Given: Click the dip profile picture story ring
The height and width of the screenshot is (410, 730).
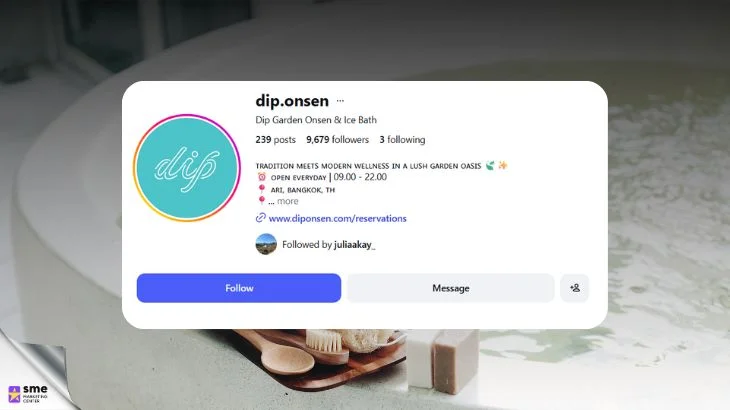Looking at the screenshot, I should tap(187, 168).
